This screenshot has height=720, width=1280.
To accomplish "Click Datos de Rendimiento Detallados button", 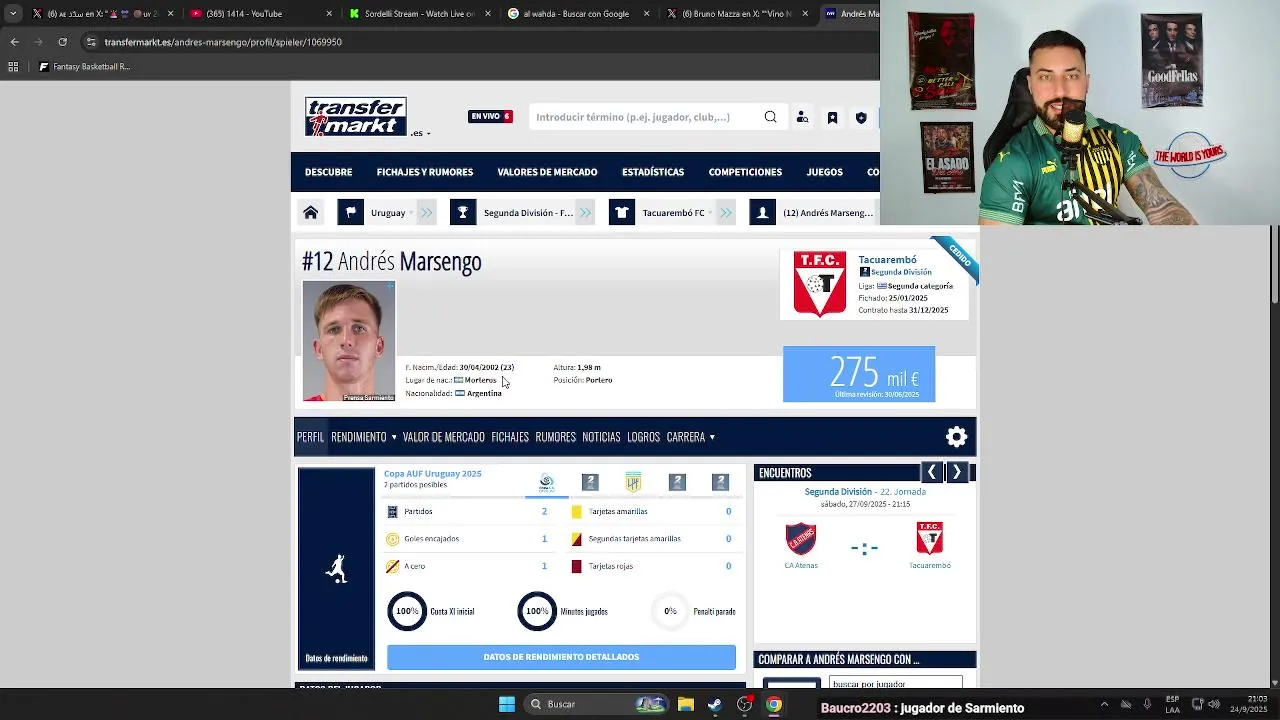I will pos(561,657).
